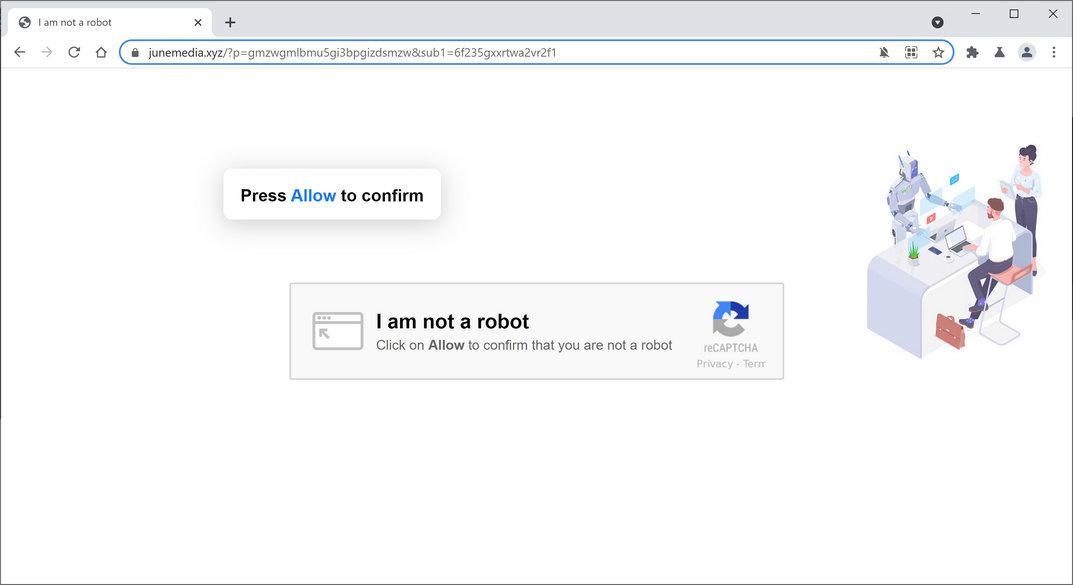Reload the junemedia.xyz page

(x=73, y=52)
